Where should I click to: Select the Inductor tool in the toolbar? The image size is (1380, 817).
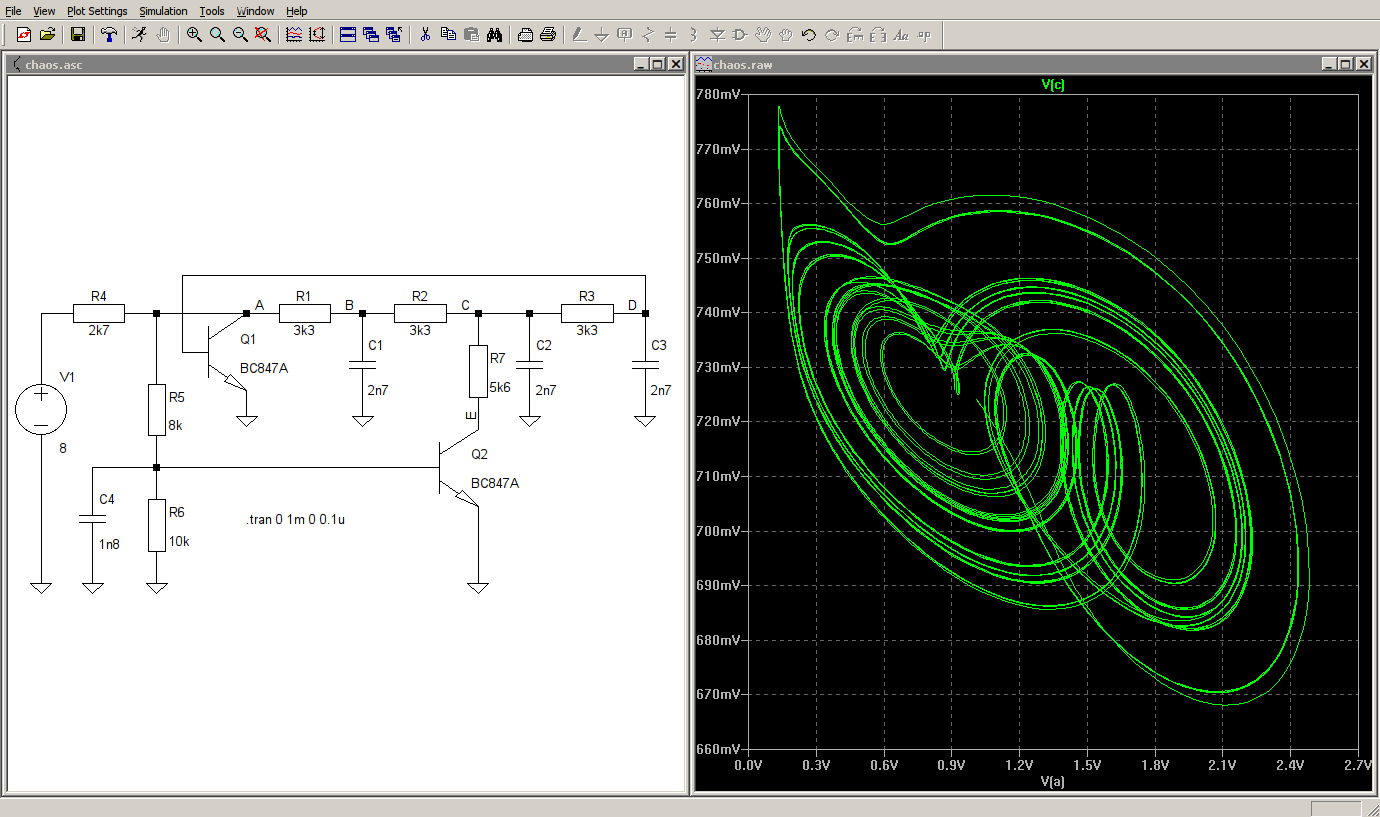pos(694,34)
